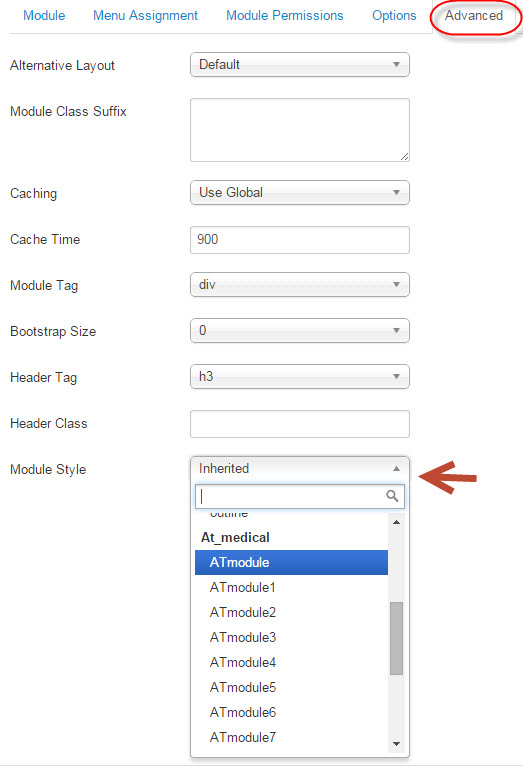The image size is (523, 766).
Task: Switch to the Module tab
Action: pos(44,16)
